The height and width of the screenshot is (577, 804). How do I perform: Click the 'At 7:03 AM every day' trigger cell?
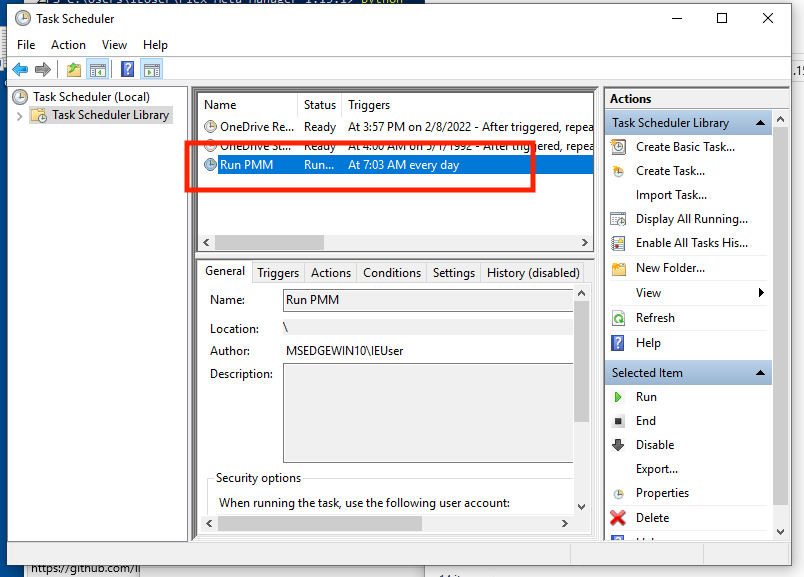pos(404,165)
